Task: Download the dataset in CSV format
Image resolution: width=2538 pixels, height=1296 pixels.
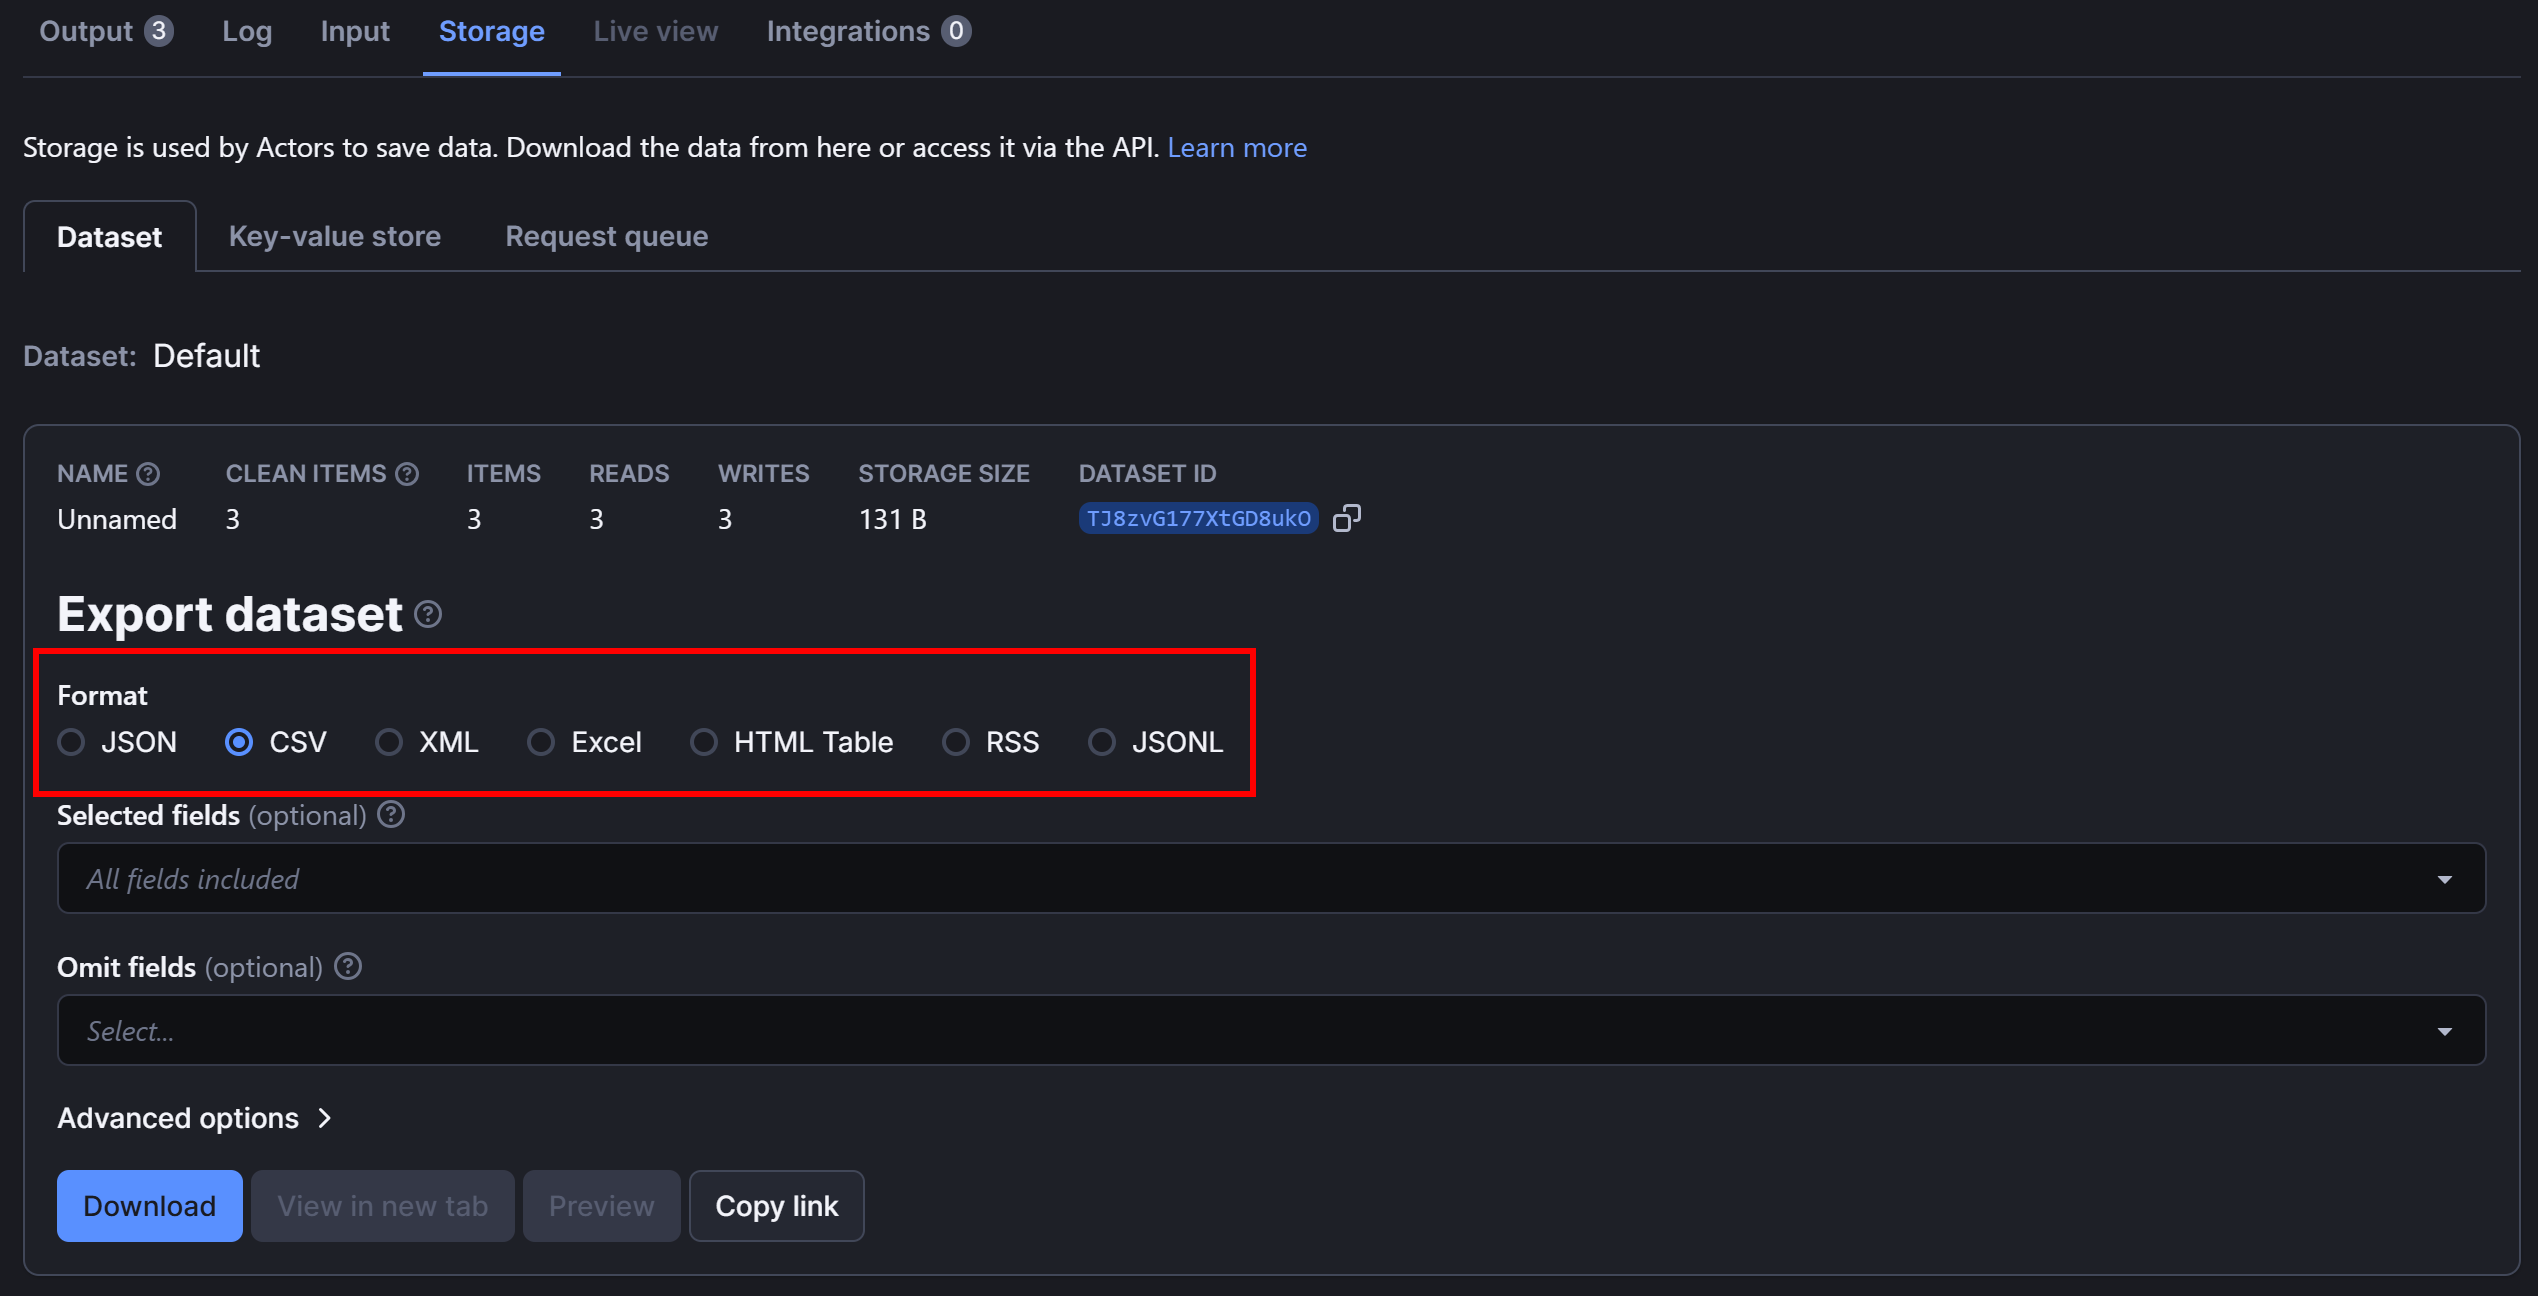Action: [x=149, y=1205]
